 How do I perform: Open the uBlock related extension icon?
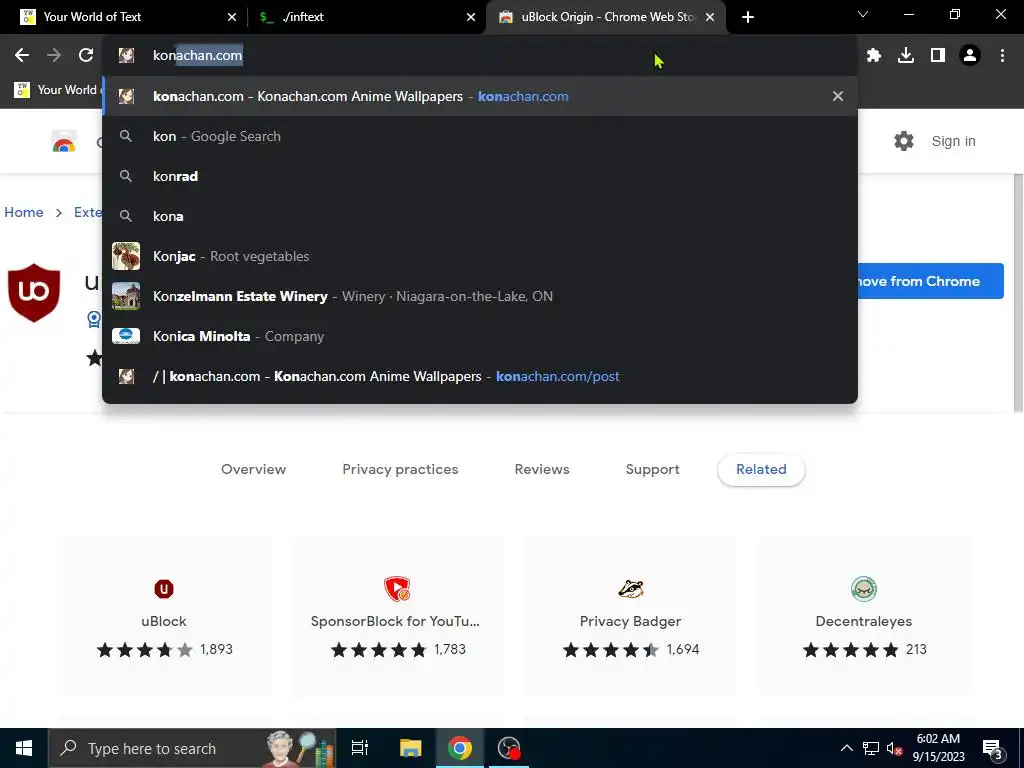164,589
